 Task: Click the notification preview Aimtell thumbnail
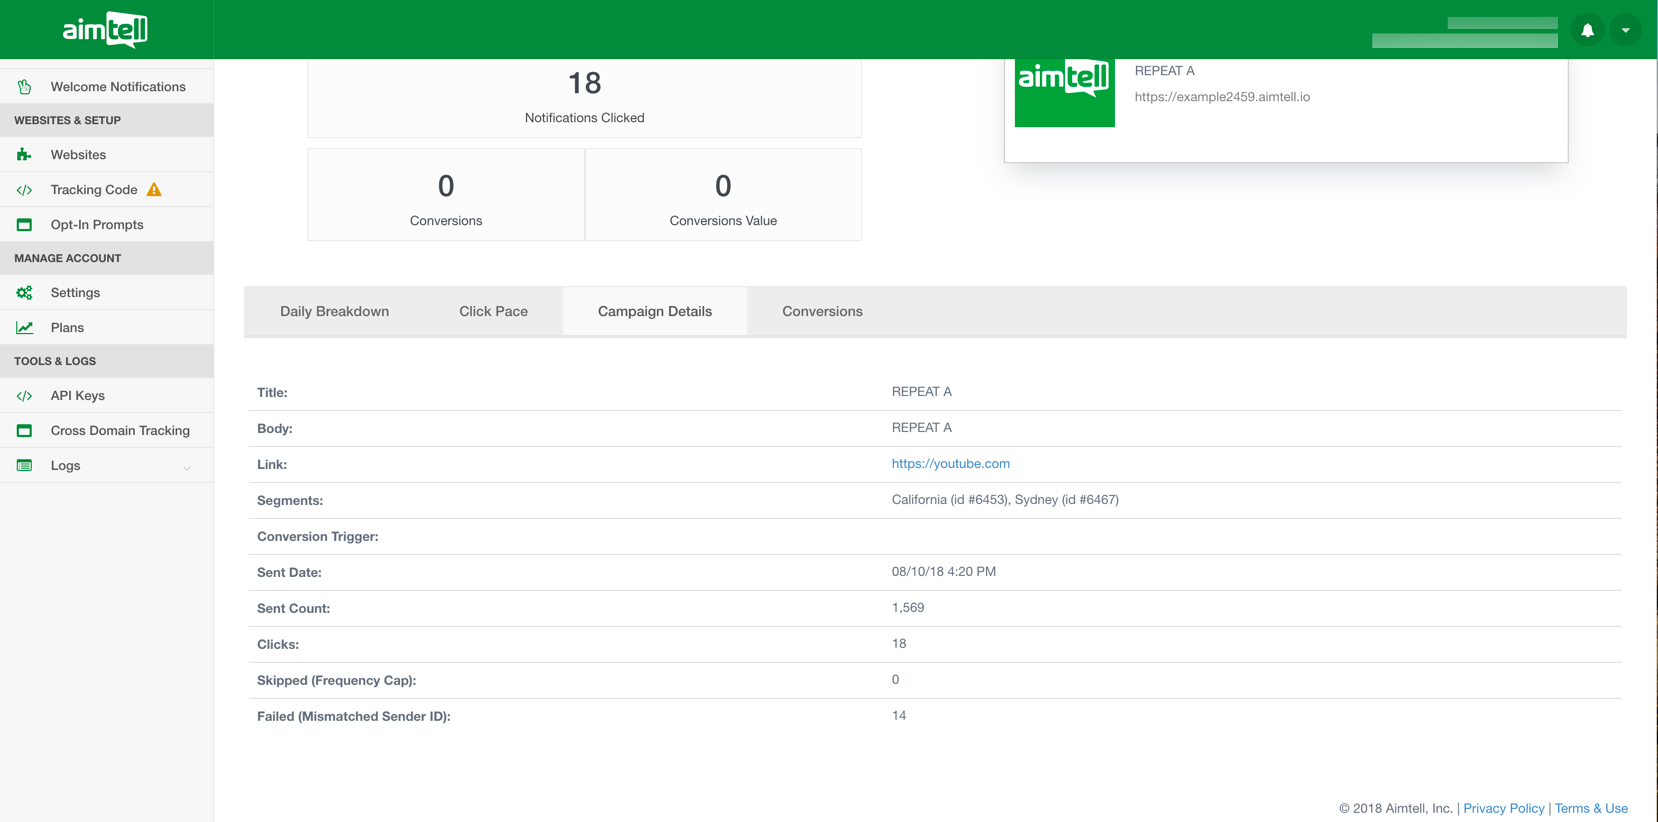click(1064, 90)
